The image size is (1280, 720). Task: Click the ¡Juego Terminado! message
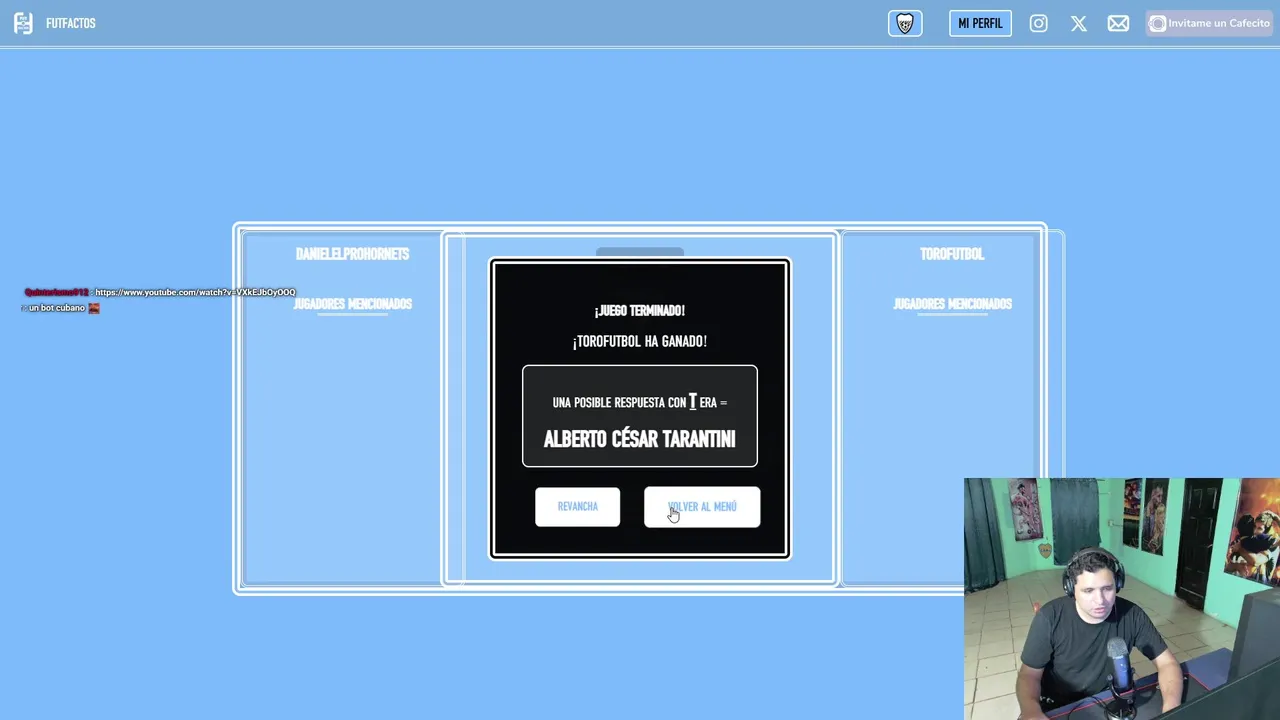[640, 311]
